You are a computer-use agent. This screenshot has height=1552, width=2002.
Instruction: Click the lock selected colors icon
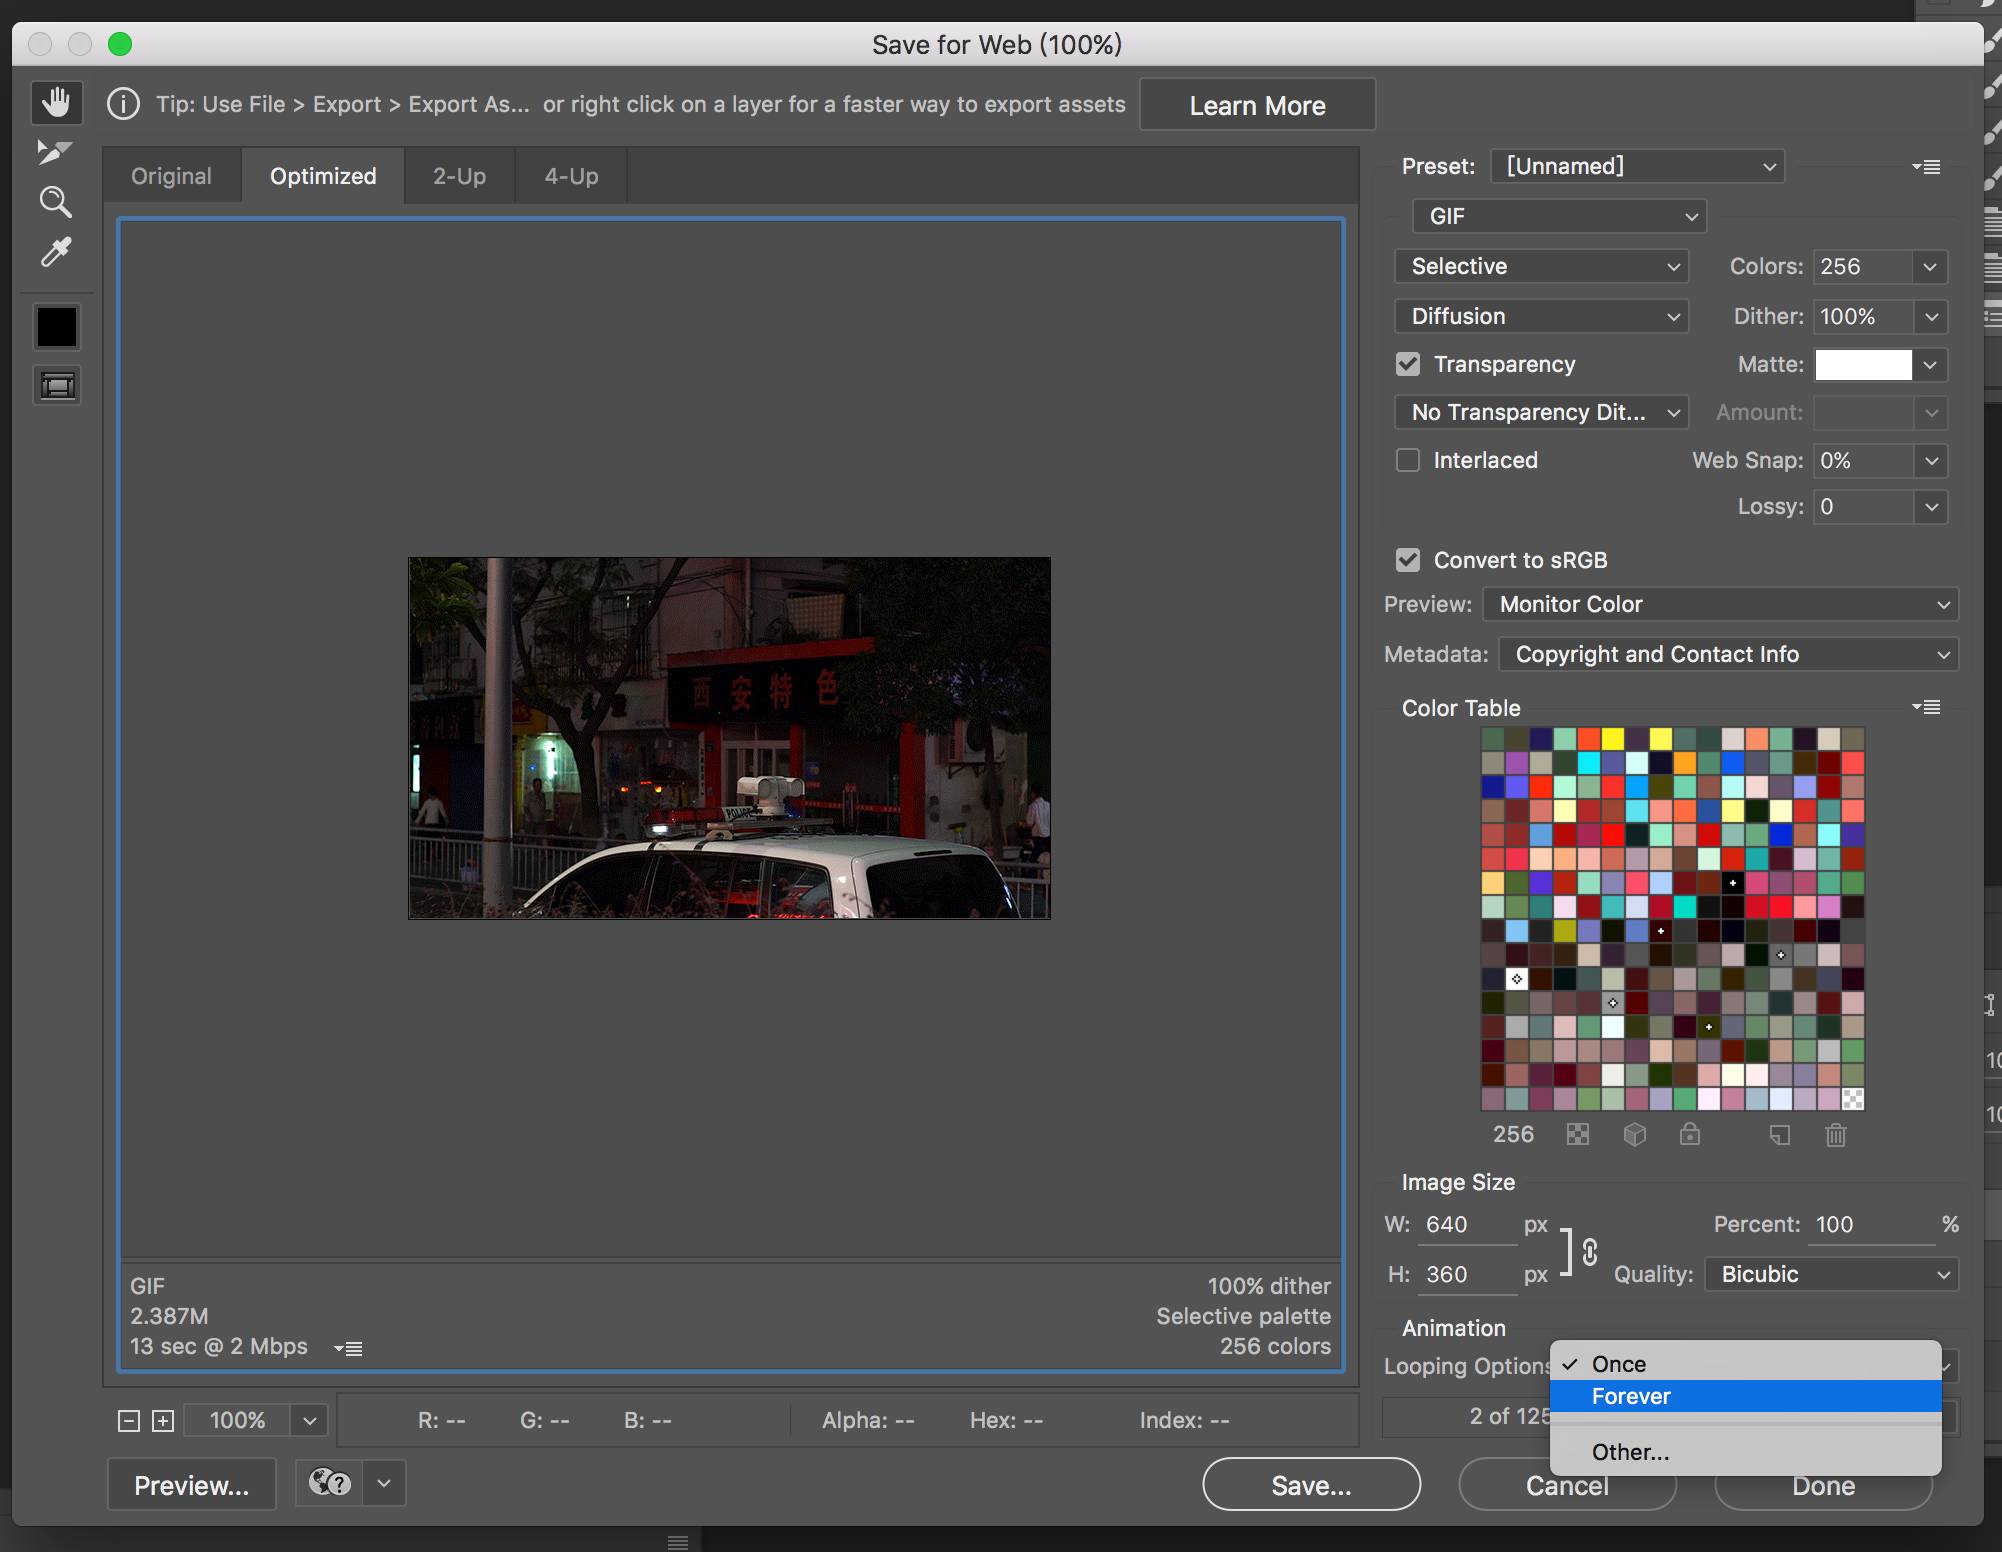click(1689, 1135)
